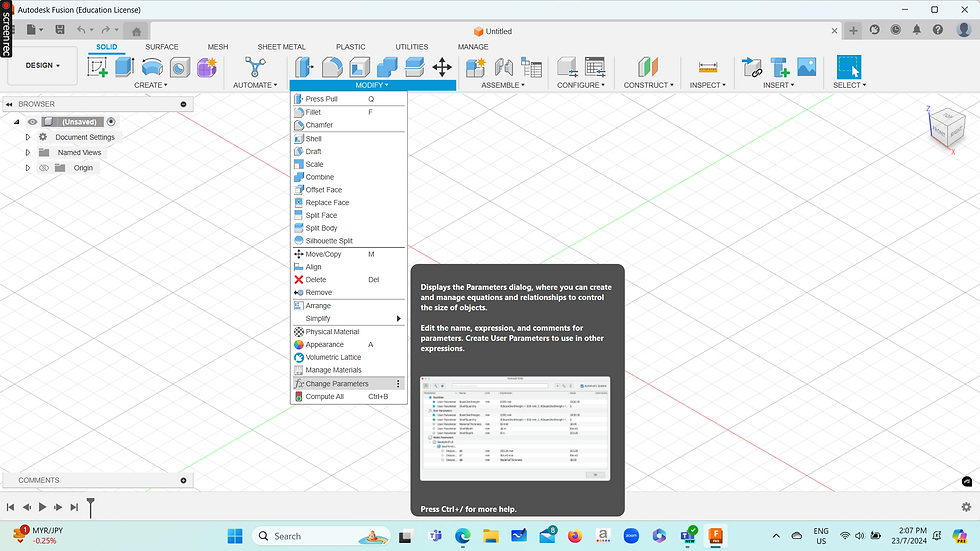Open the Design workspace dropdown
980x551 pixels.
pyautogui.click(x=42, y=65)
